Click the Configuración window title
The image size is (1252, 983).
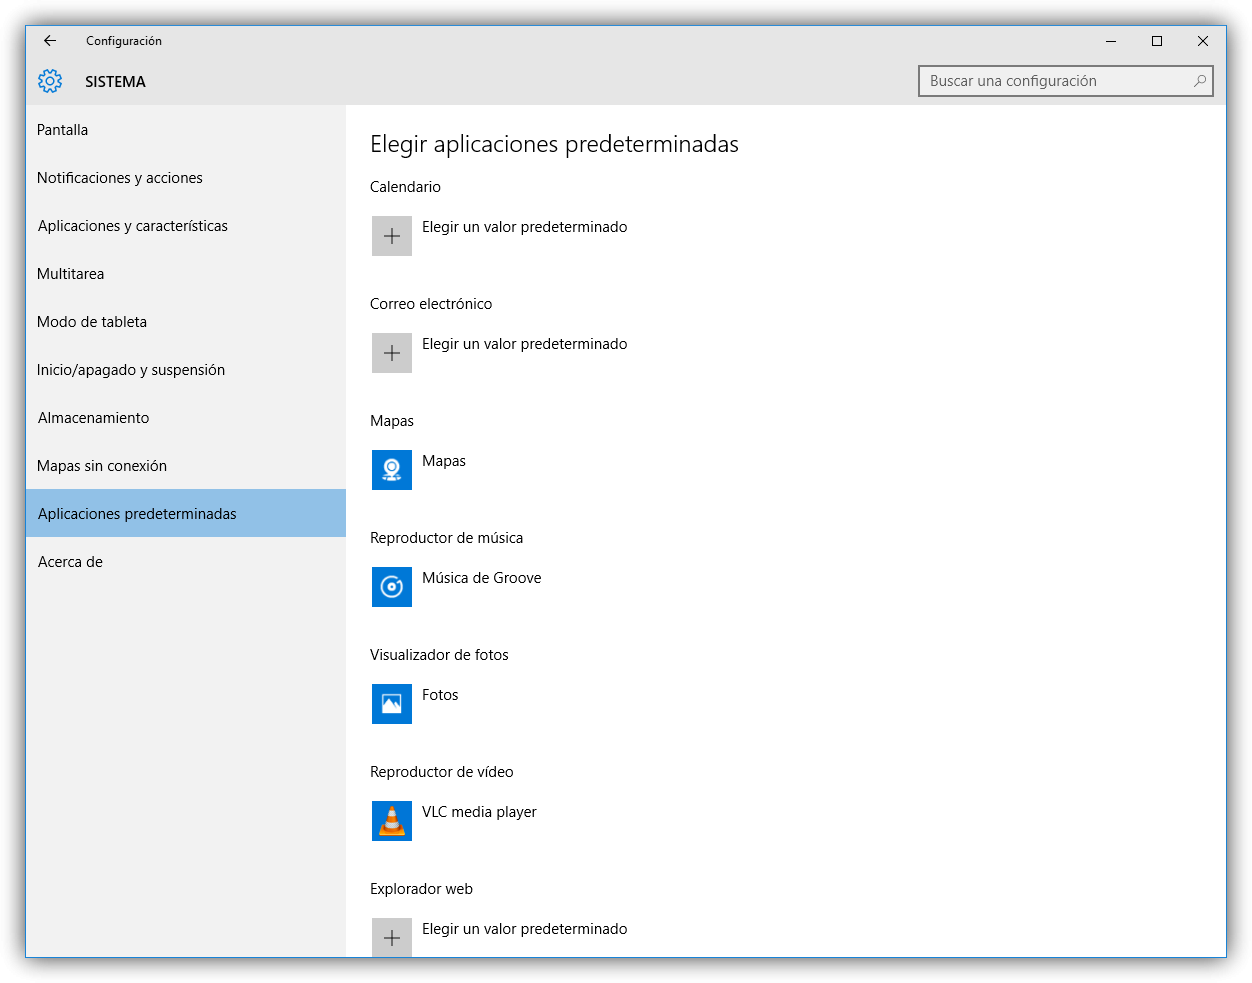(124, 41)
